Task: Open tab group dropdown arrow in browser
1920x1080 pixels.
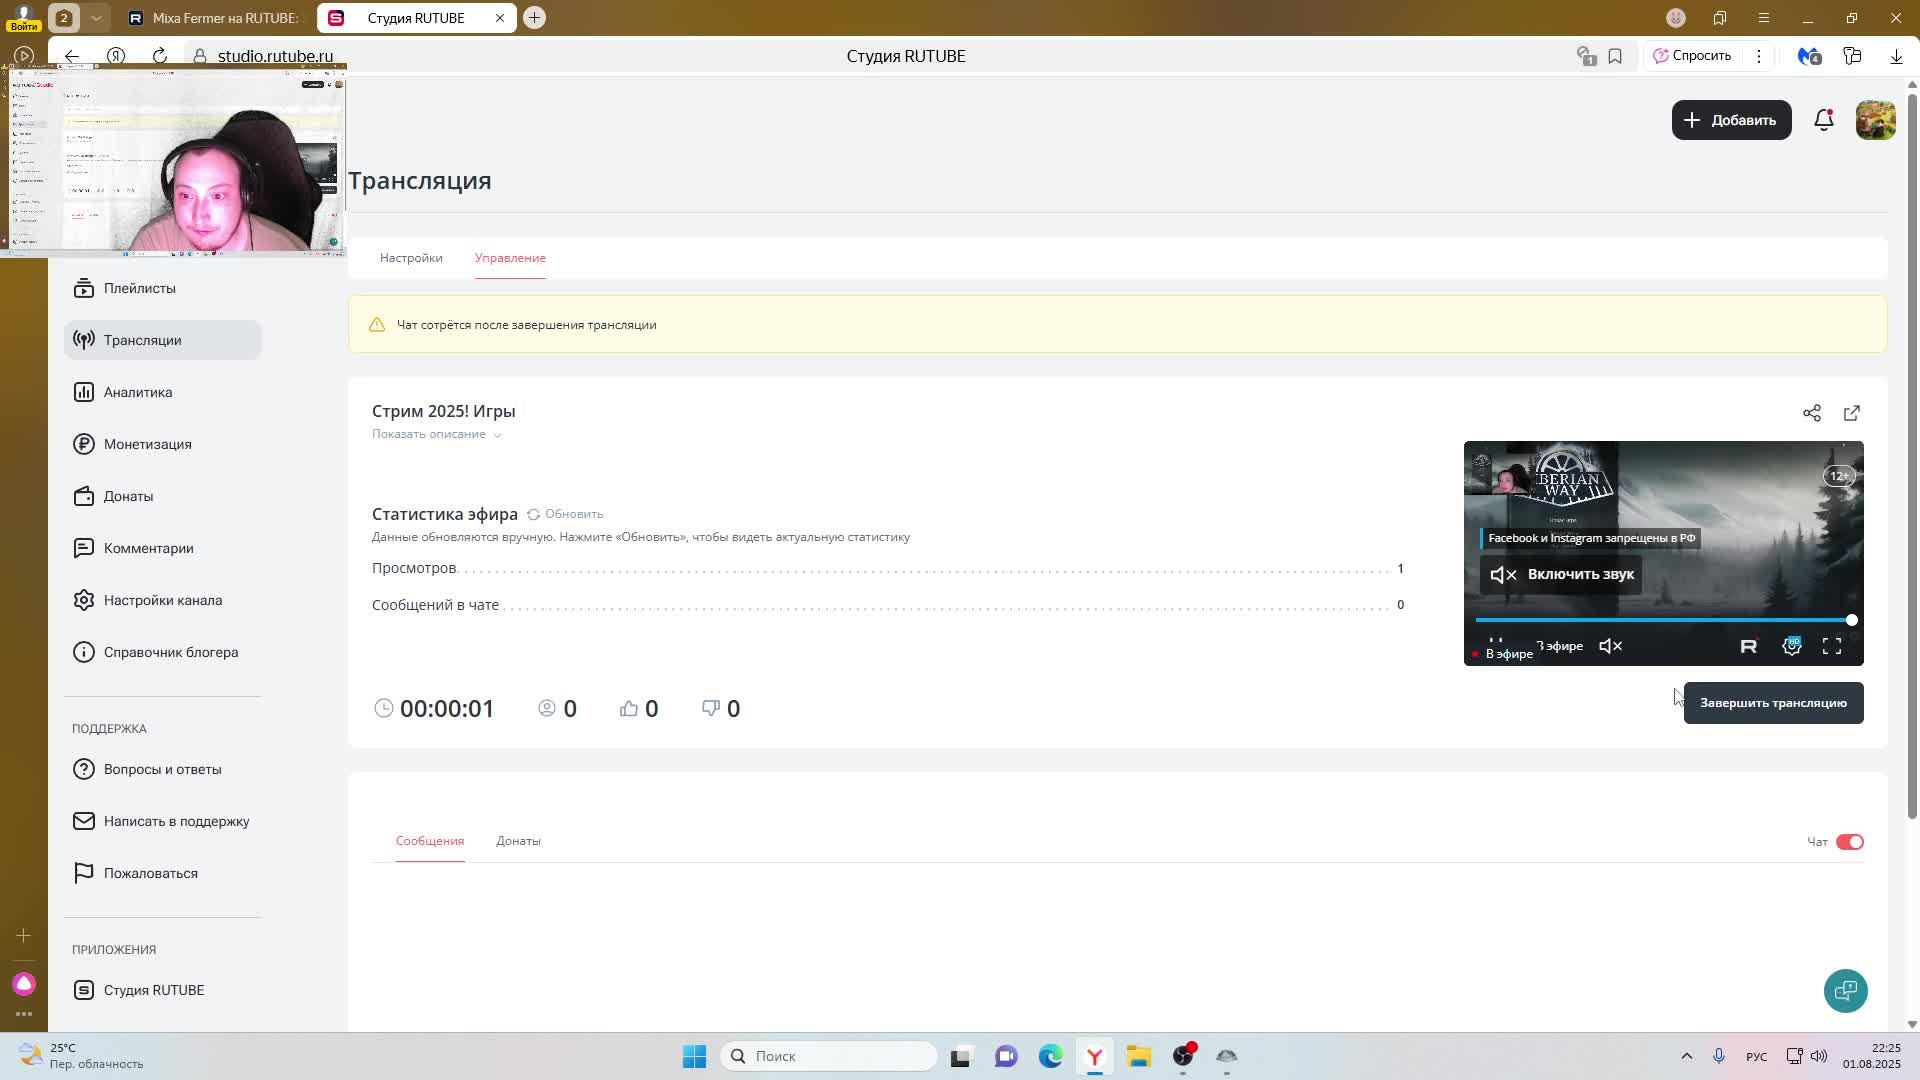Action: pyautogui.click(x=96, y=18)
